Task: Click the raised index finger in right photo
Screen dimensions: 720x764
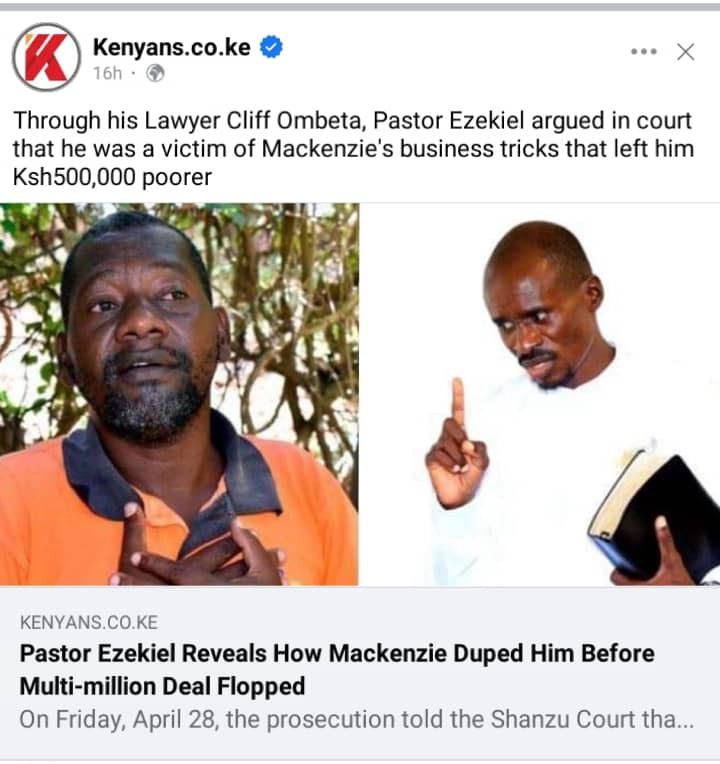Action: [457, 404]
